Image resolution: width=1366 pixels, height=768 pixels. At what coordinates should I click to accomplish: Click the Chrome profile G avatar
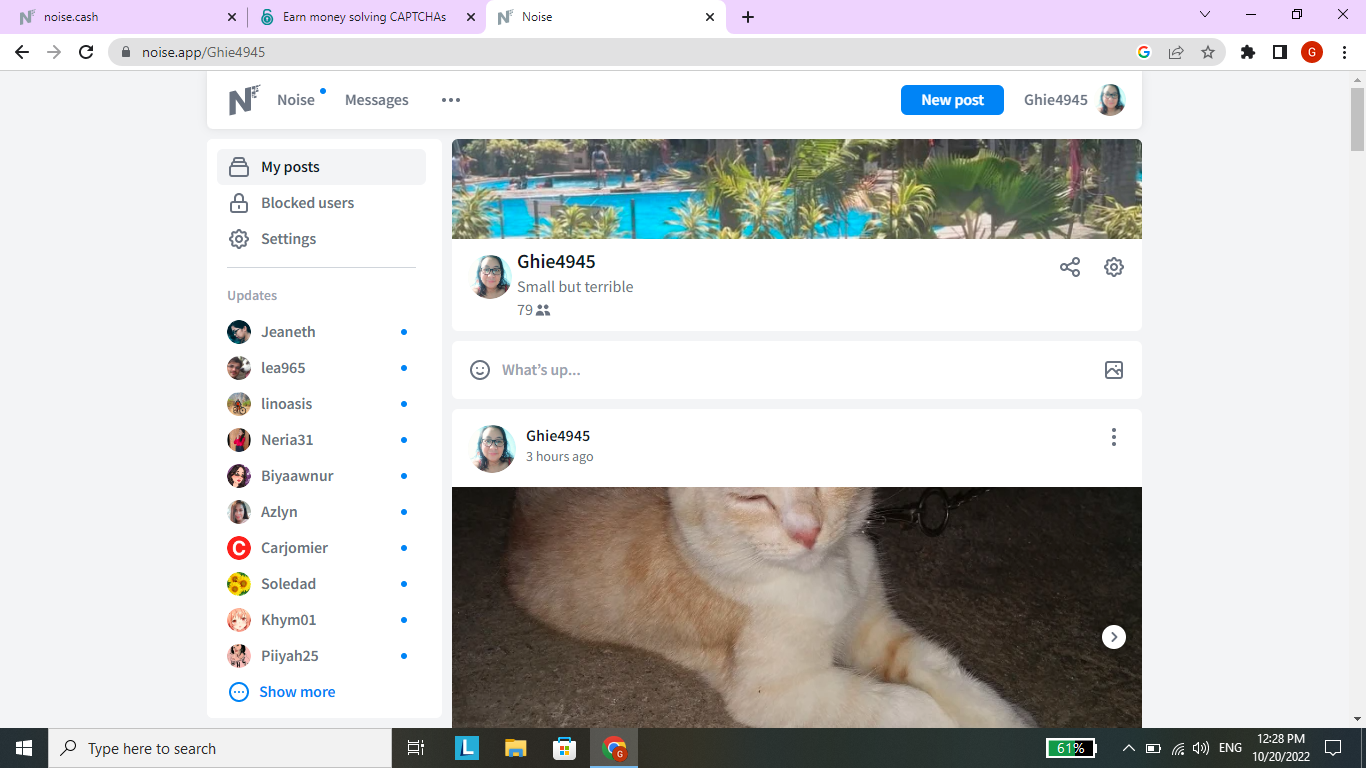point(1312,52)
